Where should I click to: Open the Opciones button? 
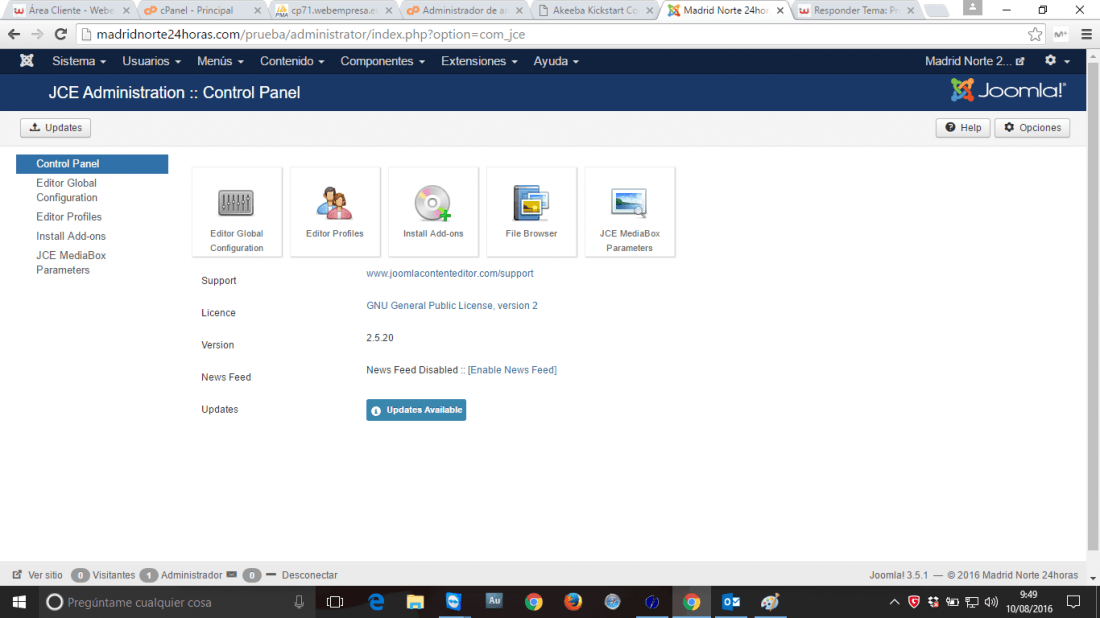pos(1032,128)
